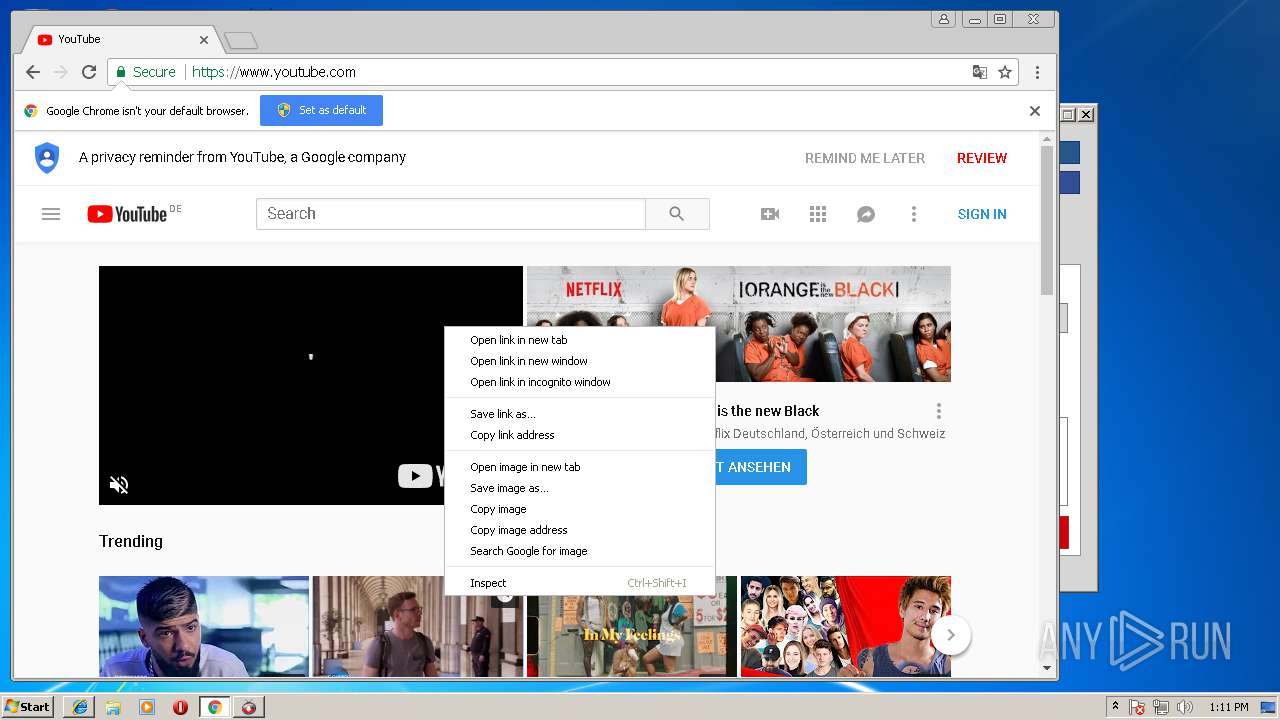Image resolution: width=1280 pixels, height=720 pixels.
Task: Choose Open image in new tab
Action: tap(580, 467)
